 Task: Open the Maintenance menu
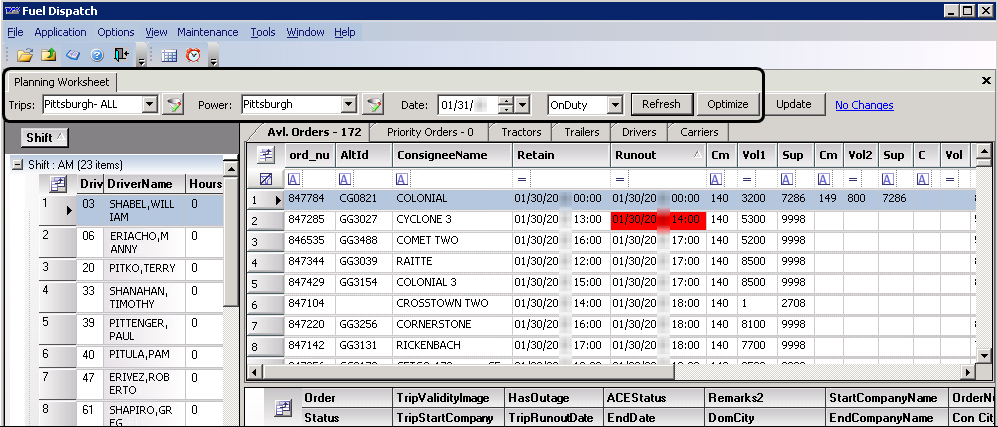[x=207, y=32]
